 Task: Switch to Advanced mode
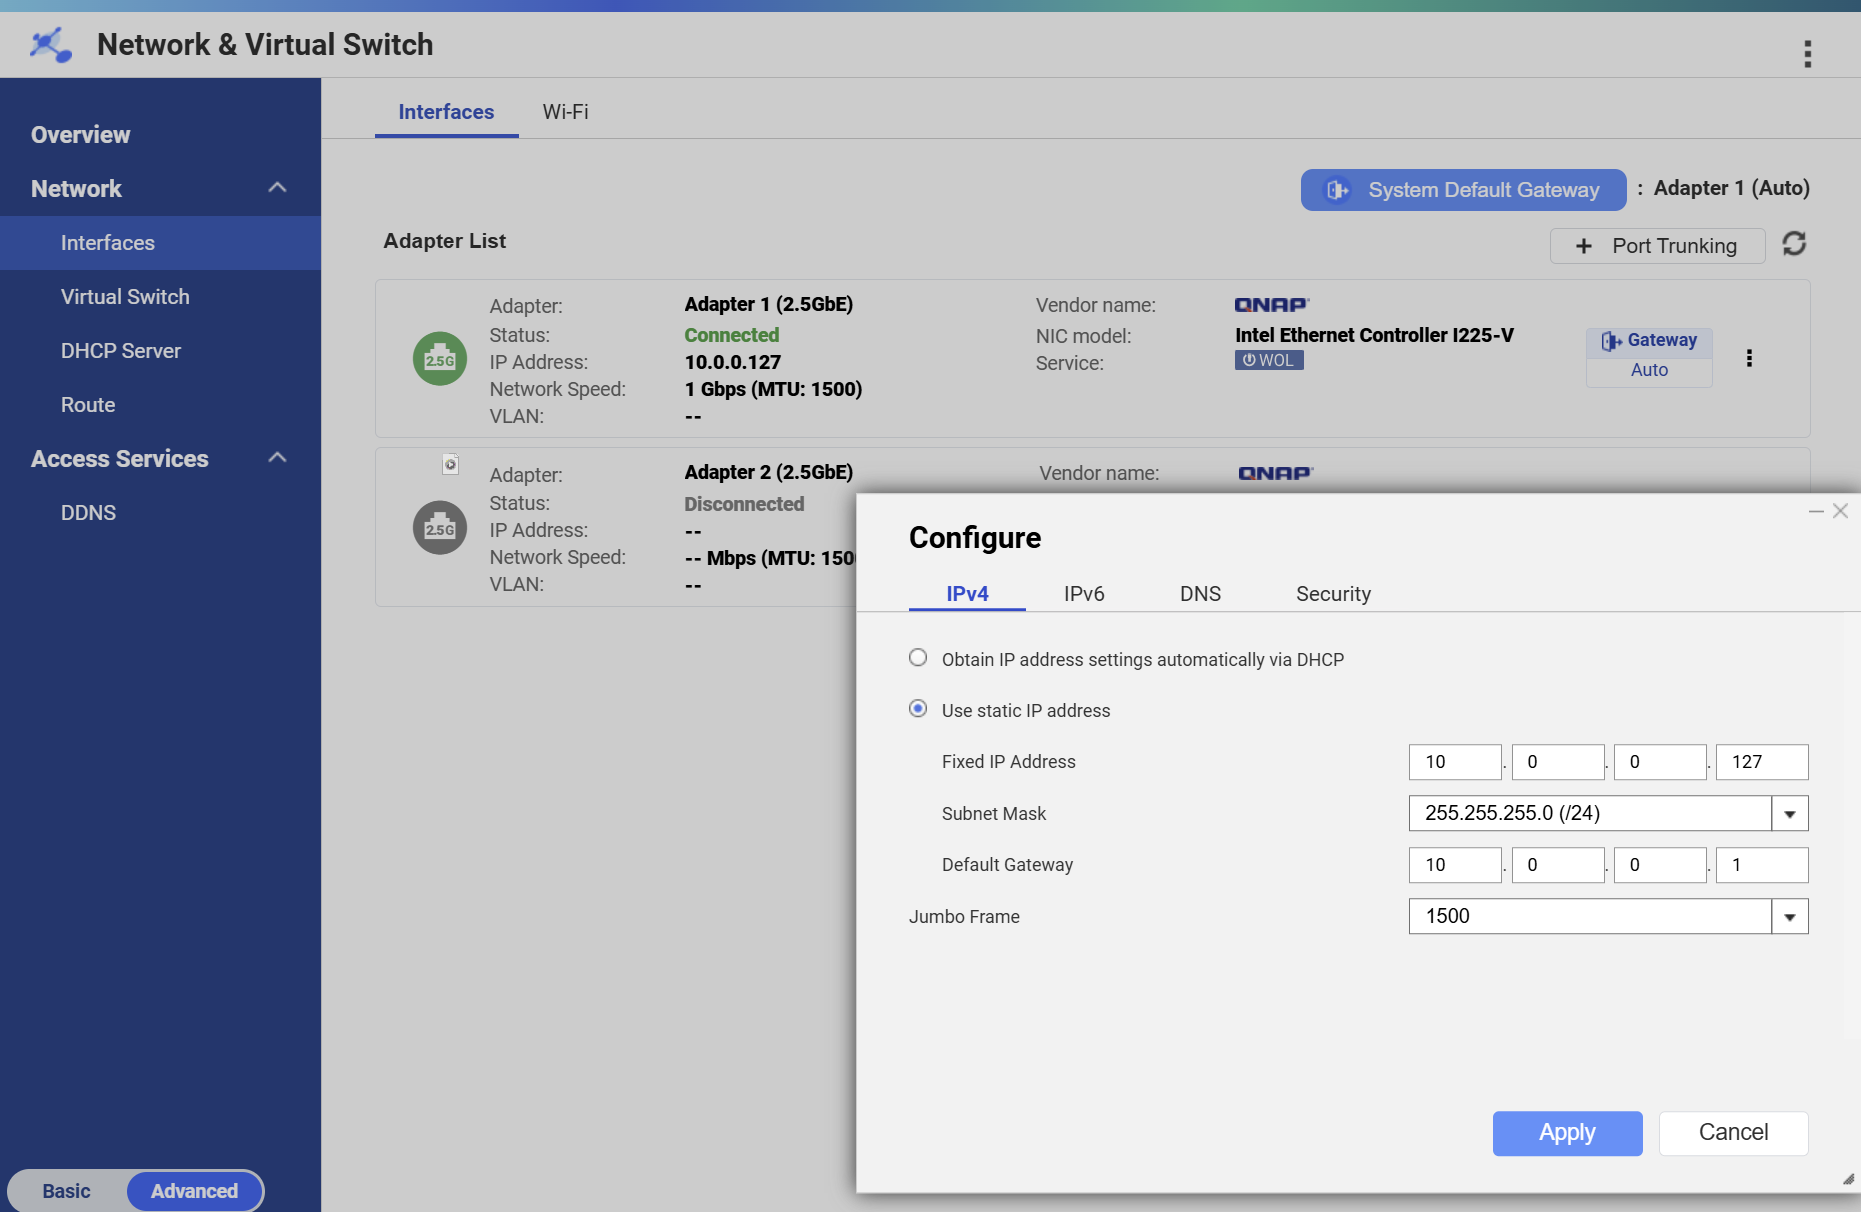point(195,1191)
